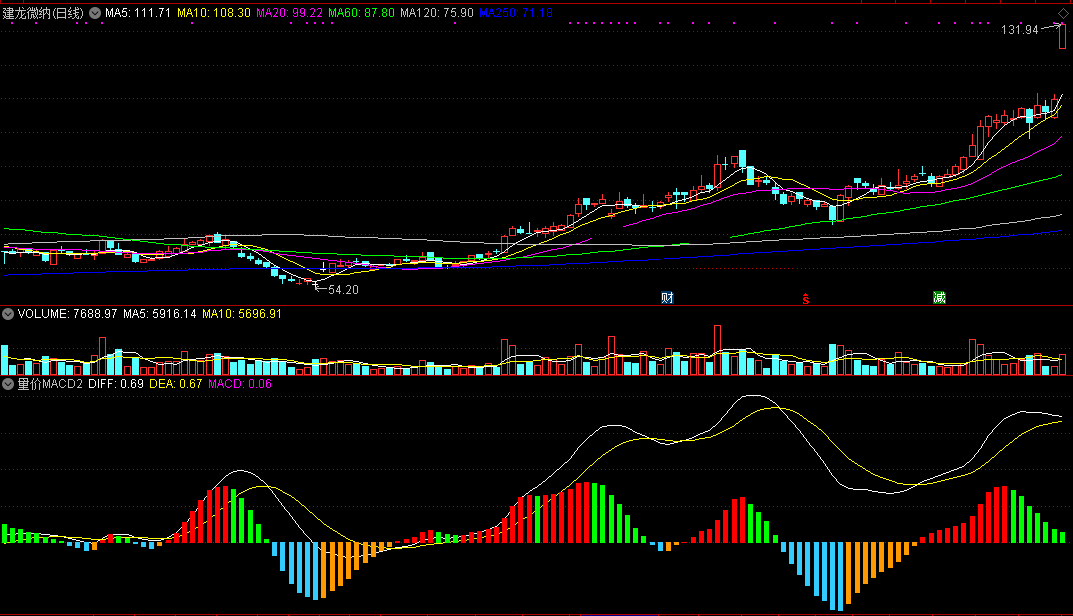The height and width of the screenshot is (616, 1073).
Task: Open the red S event marker
Action: 805,298
